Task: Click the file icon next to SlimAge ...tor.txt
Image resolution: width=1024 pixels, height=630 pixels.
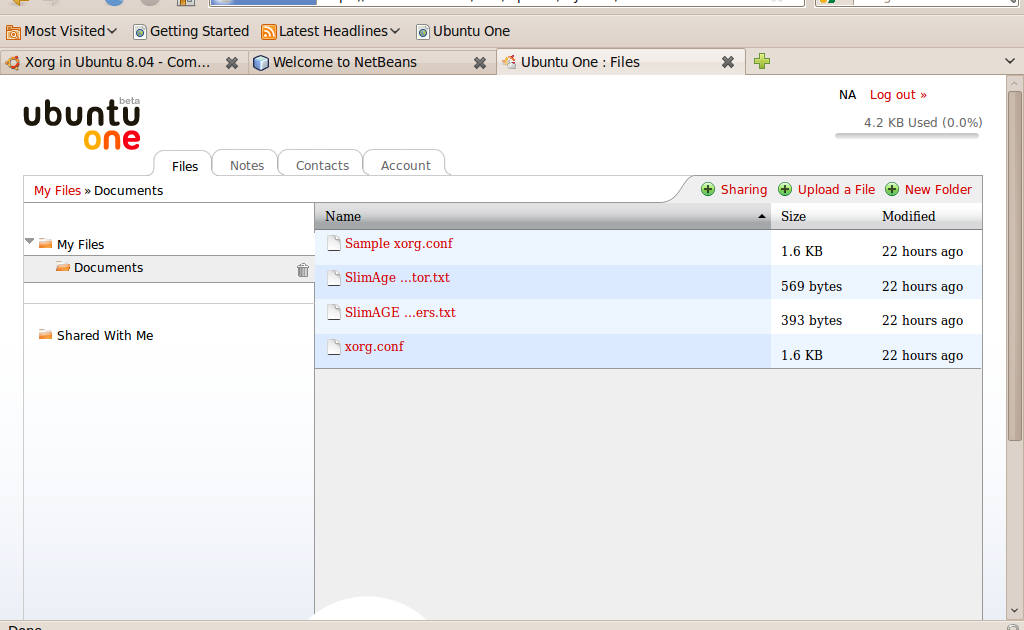Action: point(334,277)
